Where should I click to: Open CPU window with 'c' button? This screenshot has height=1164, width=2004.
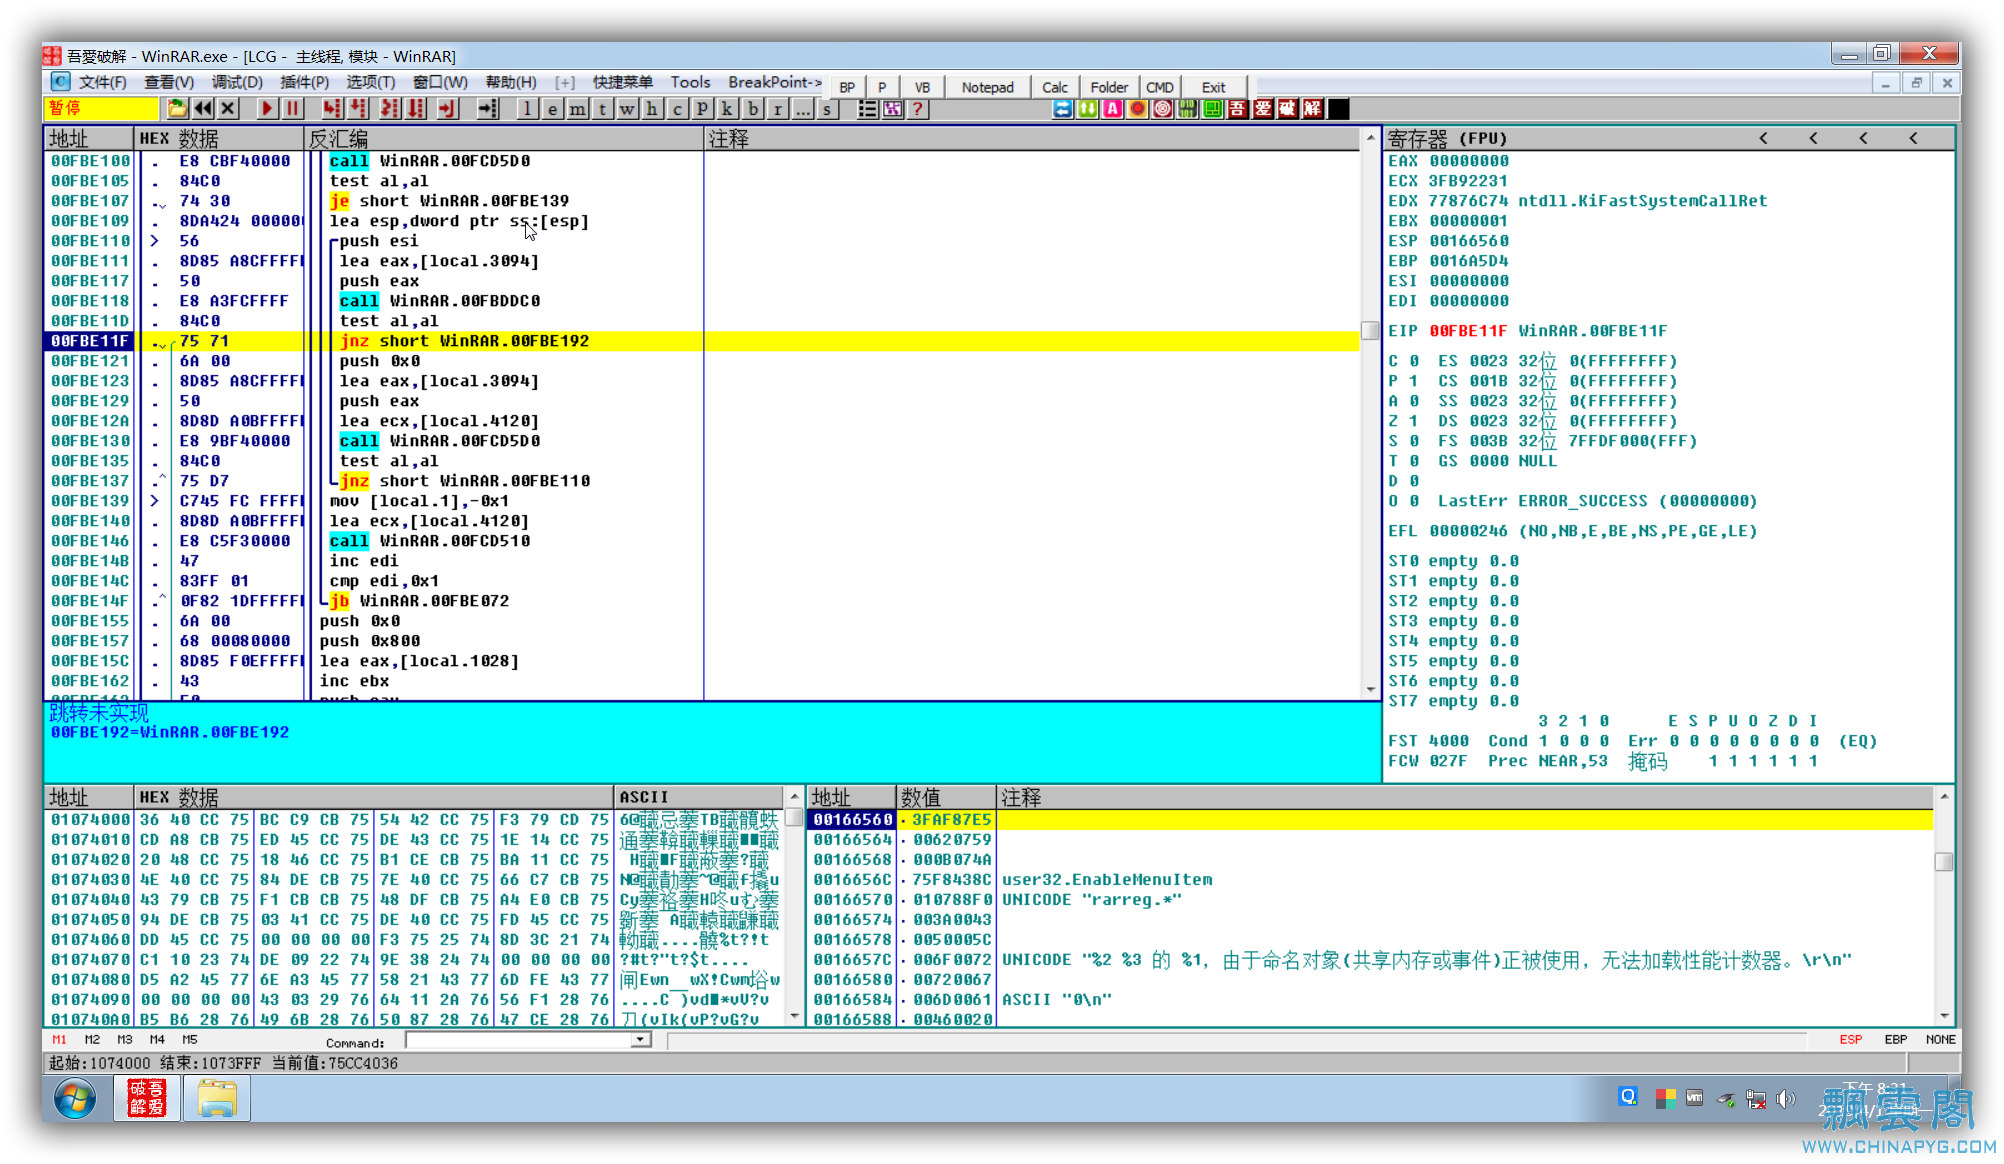pyautogui.click(x=677, y=109)
